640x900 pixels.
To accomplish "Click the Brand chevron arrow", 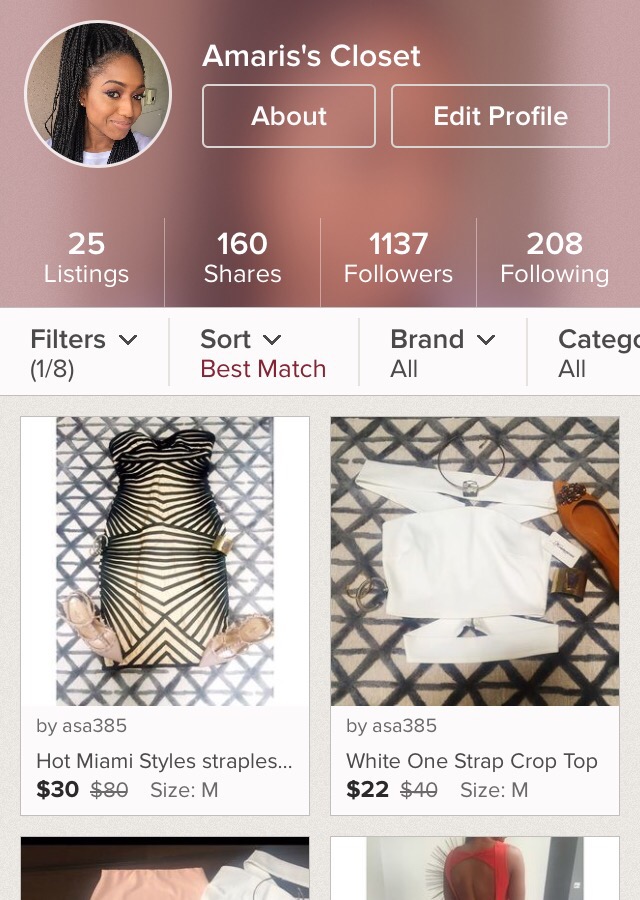I will tap(486, 340).
